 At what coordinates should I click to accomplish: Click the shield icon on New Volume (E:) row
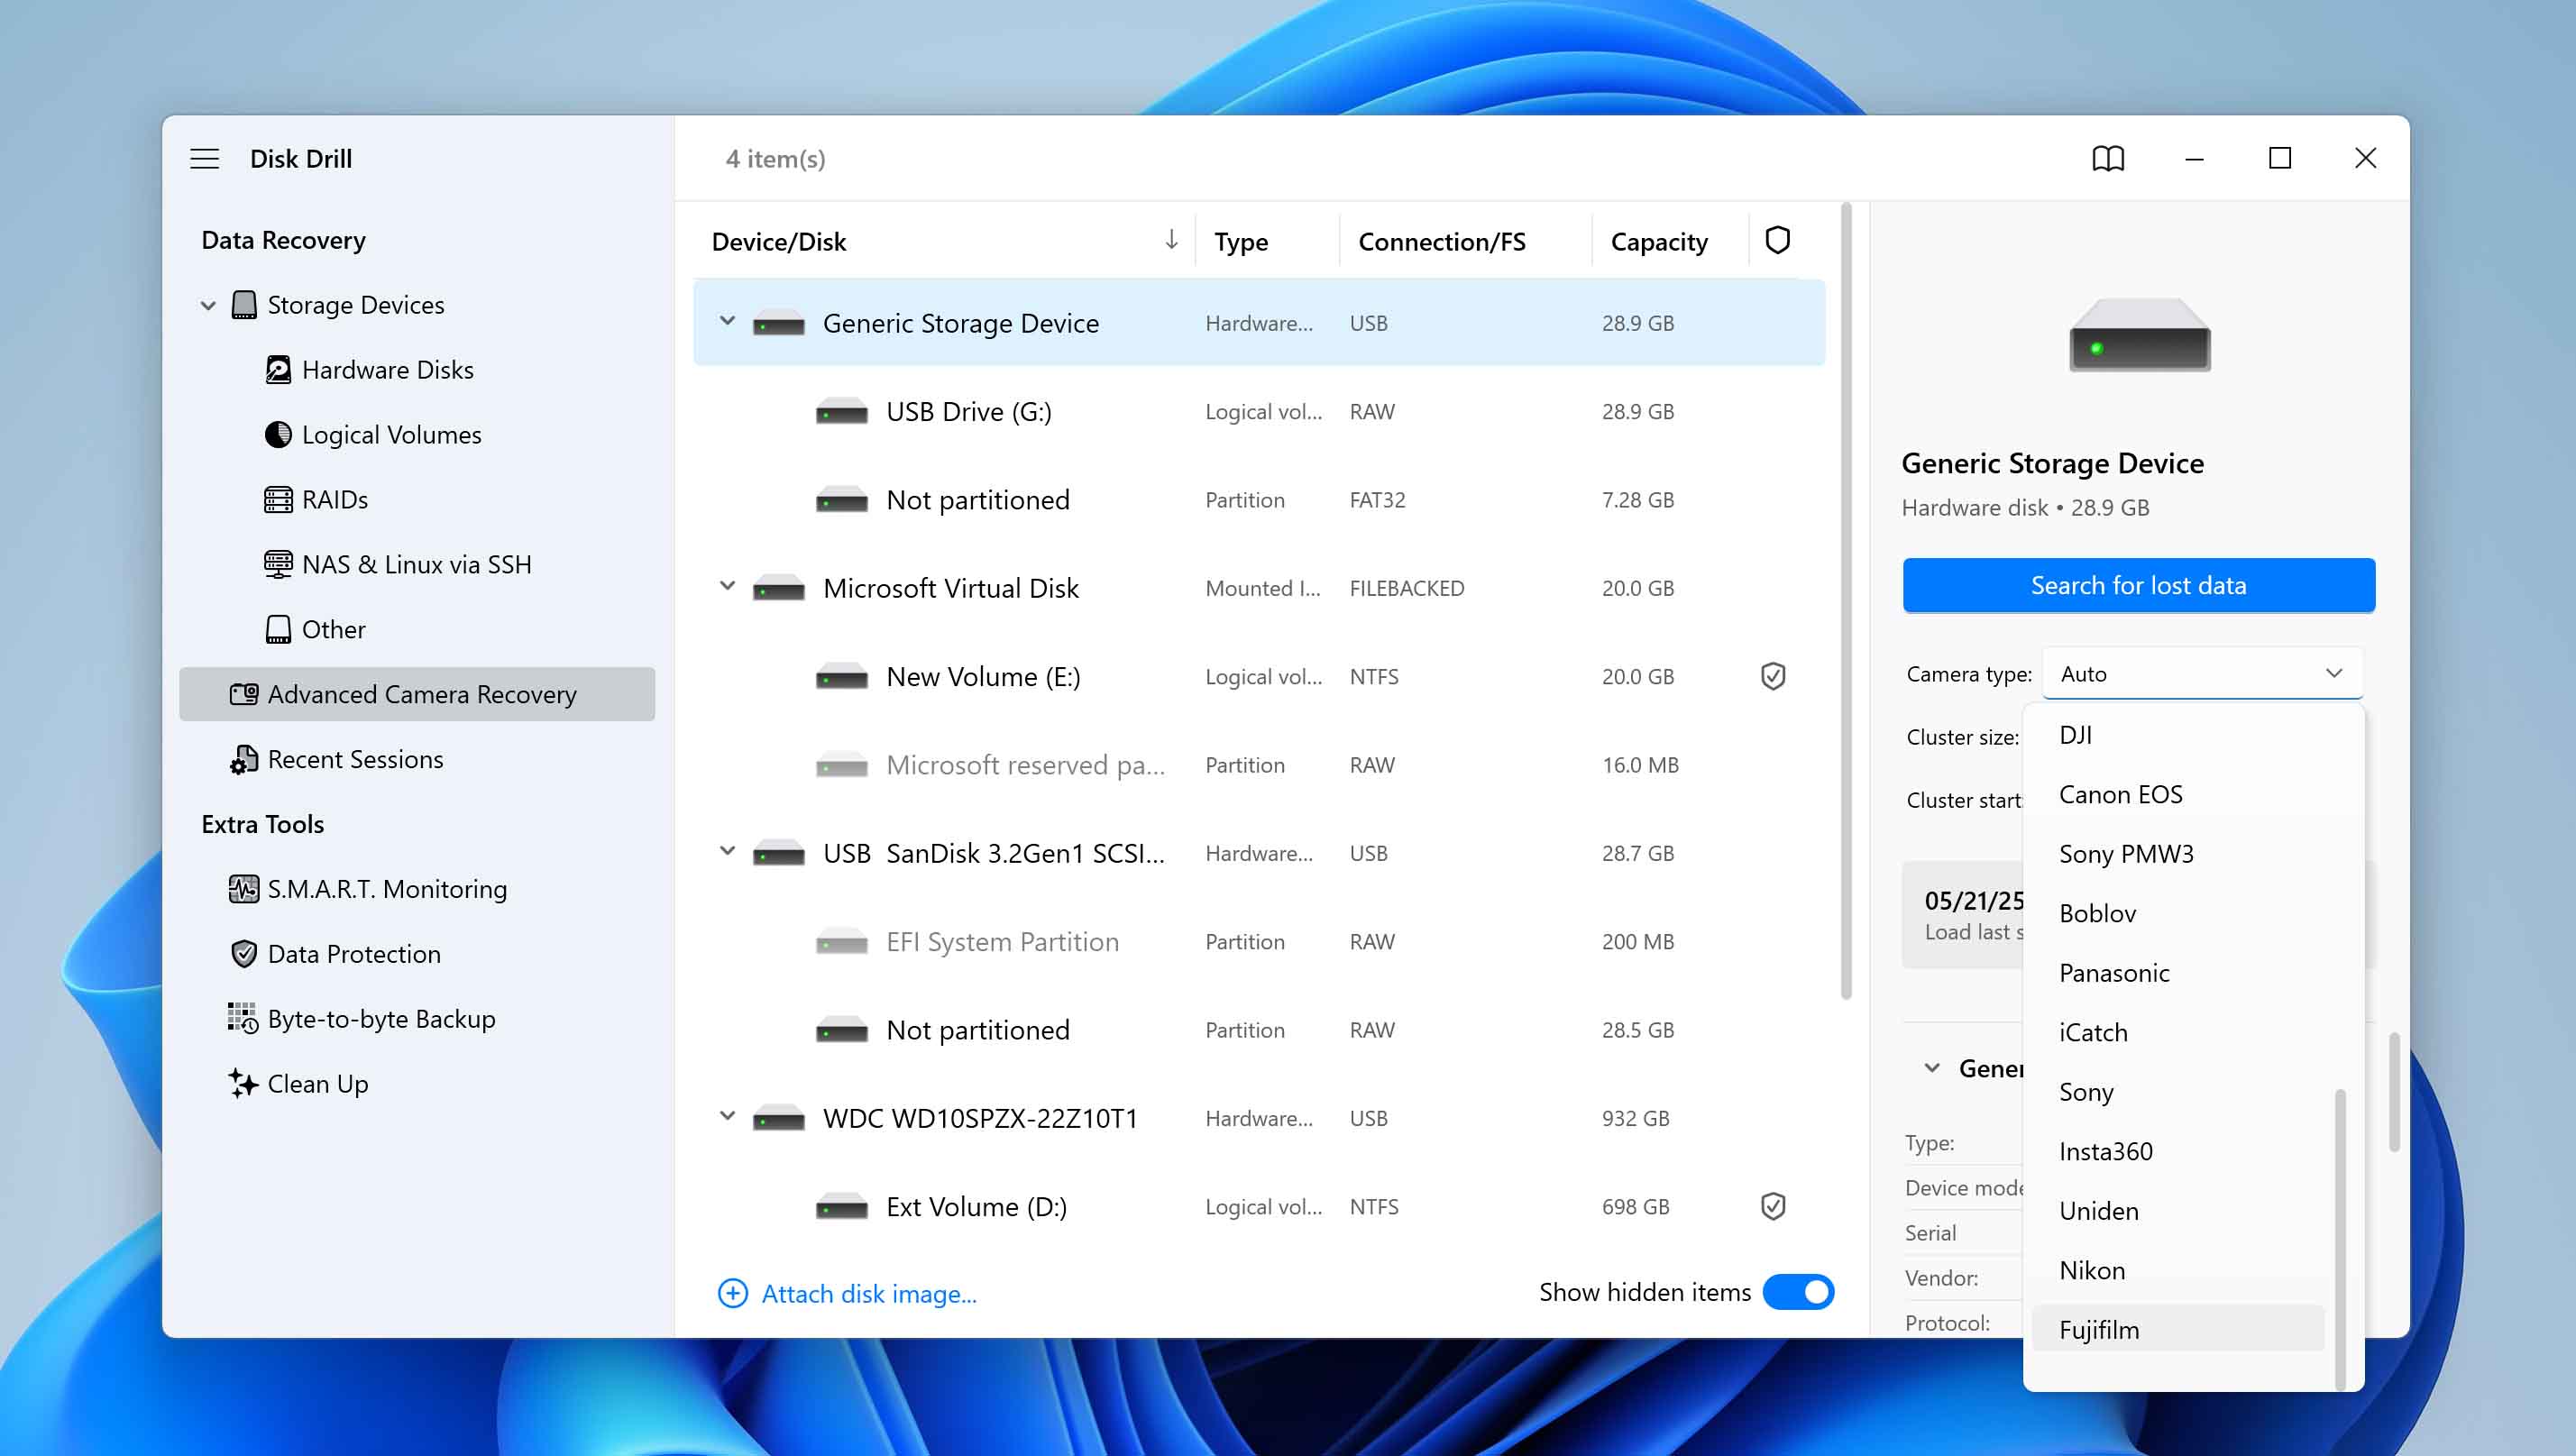(x=1773, y=677)
